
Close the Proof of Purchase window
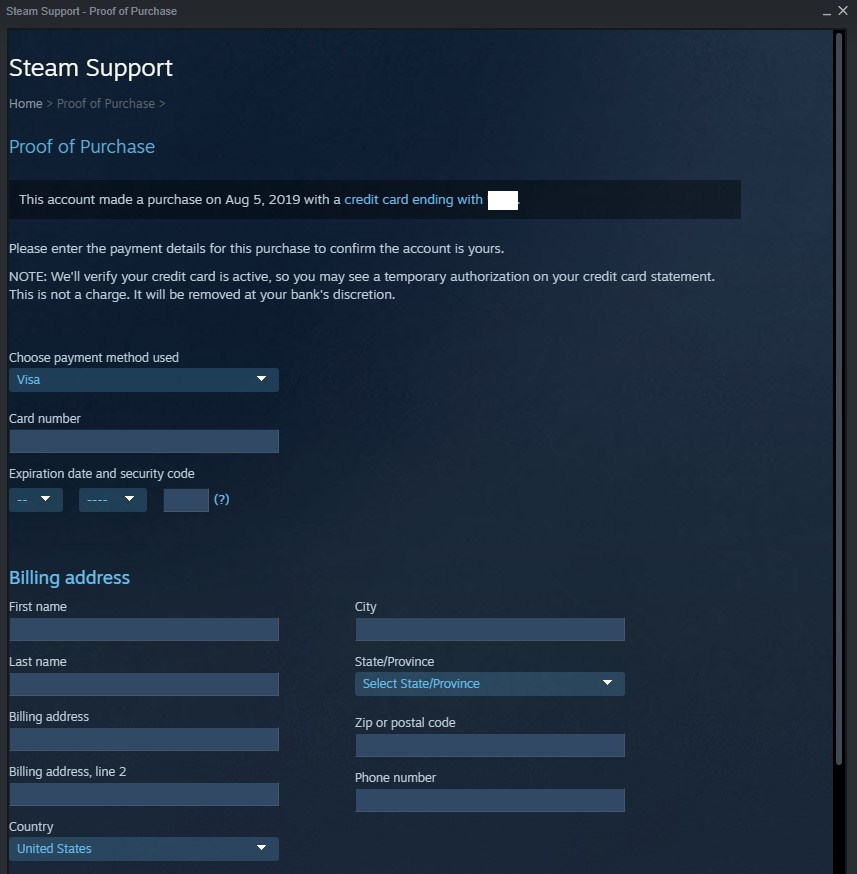843,11
